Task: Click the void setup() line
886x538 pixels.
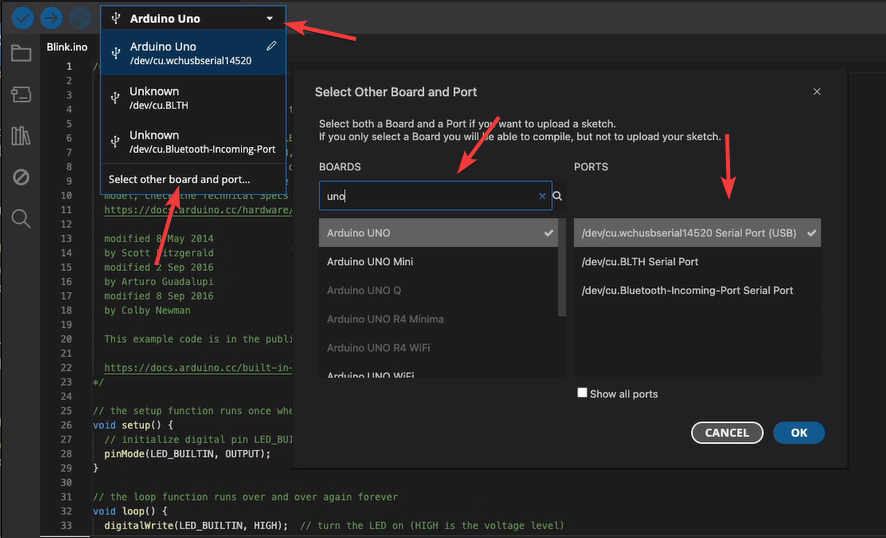Action: coord(133,425)
